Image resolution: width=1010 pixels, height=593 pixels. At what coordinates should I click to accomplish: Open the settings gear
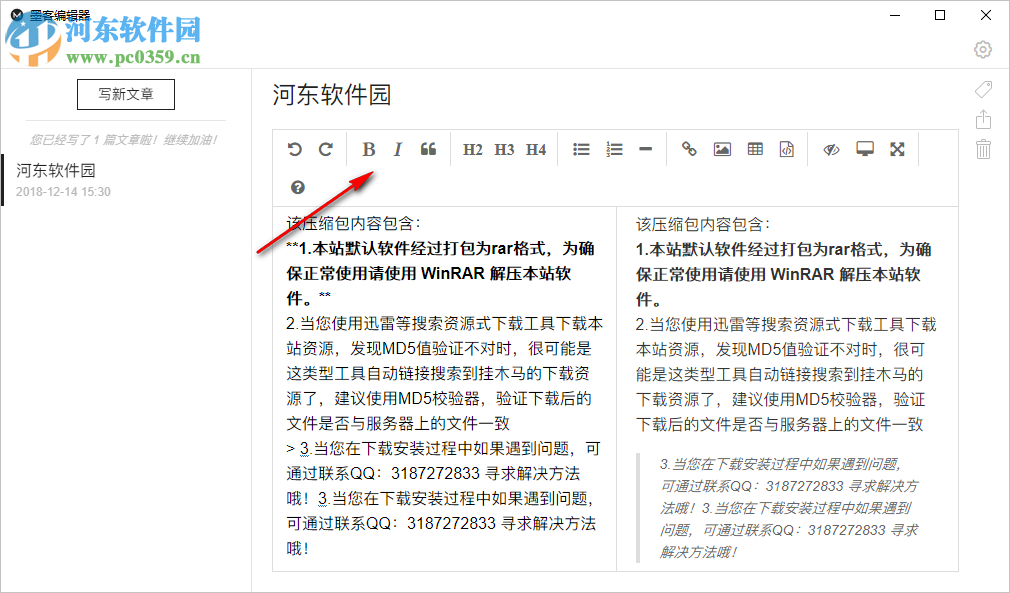pos(982,49)
